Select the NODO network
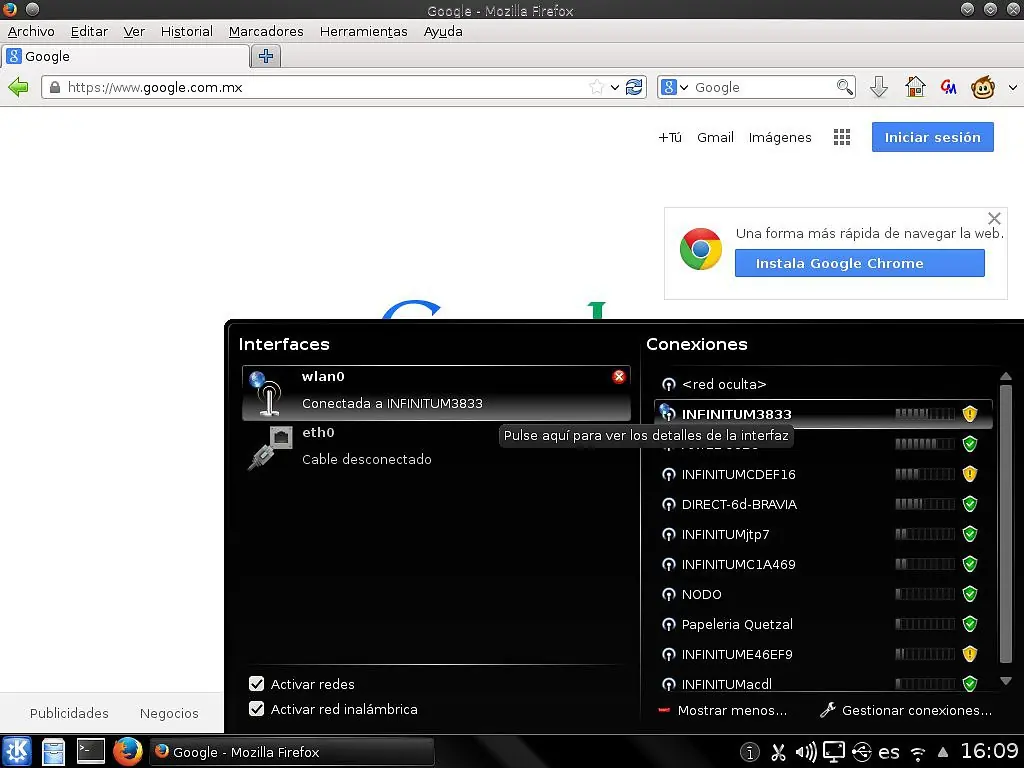The width and height of the screenshot is (1024, 768). pyautogui.click(x=823, y=594)
